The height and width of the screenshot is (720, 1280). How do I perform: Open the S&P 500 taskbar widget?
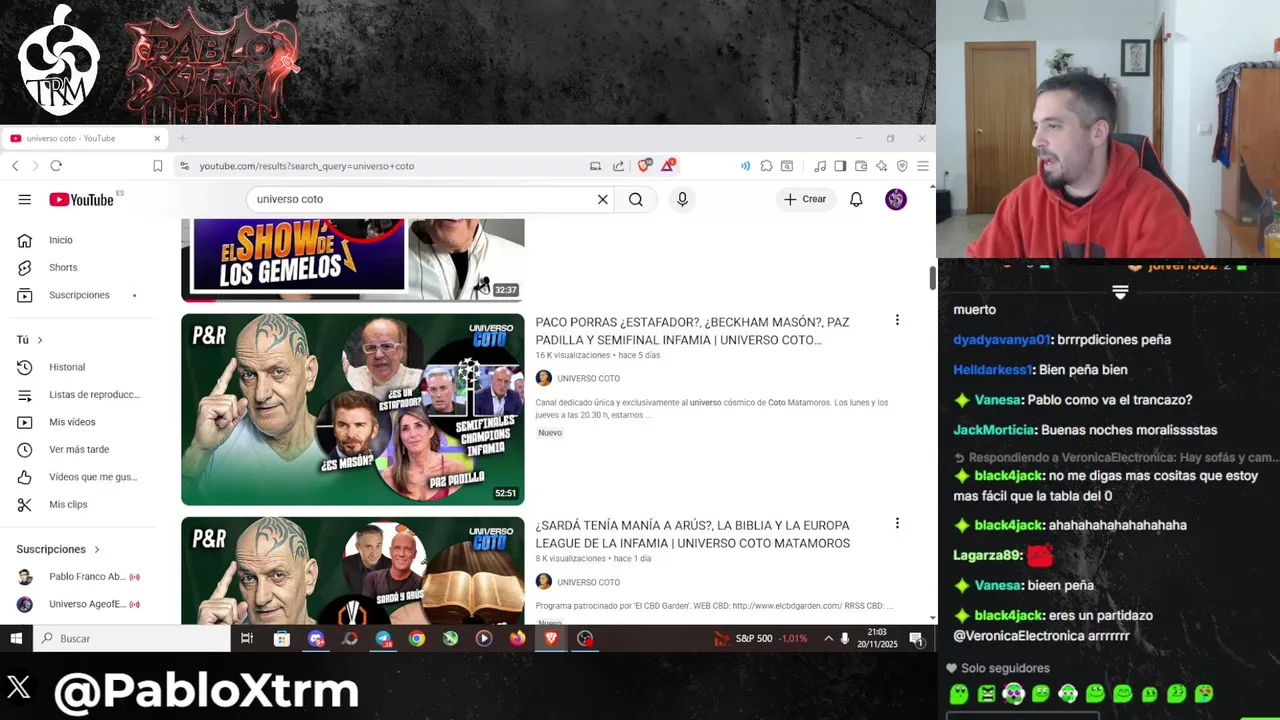coord(760,638)
